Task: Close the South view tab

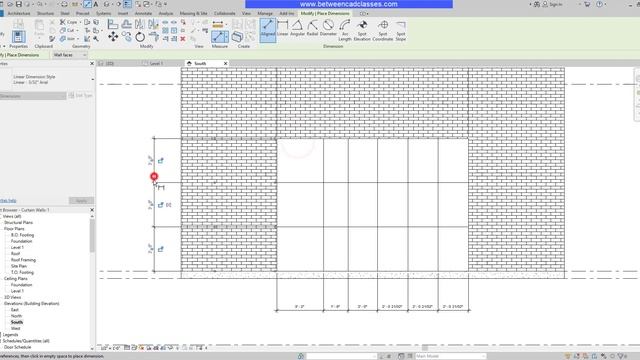Action: point(225,64)
